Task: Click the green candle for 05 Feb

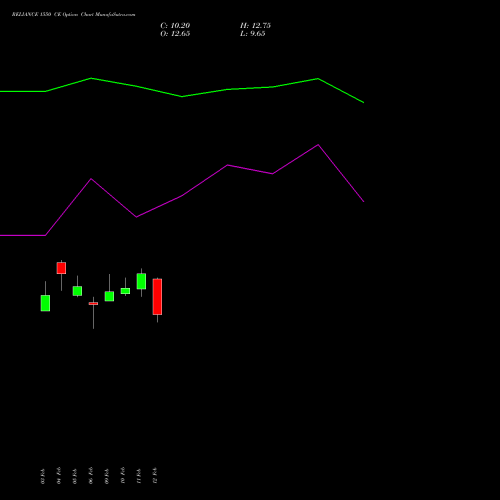Action: 77,291
